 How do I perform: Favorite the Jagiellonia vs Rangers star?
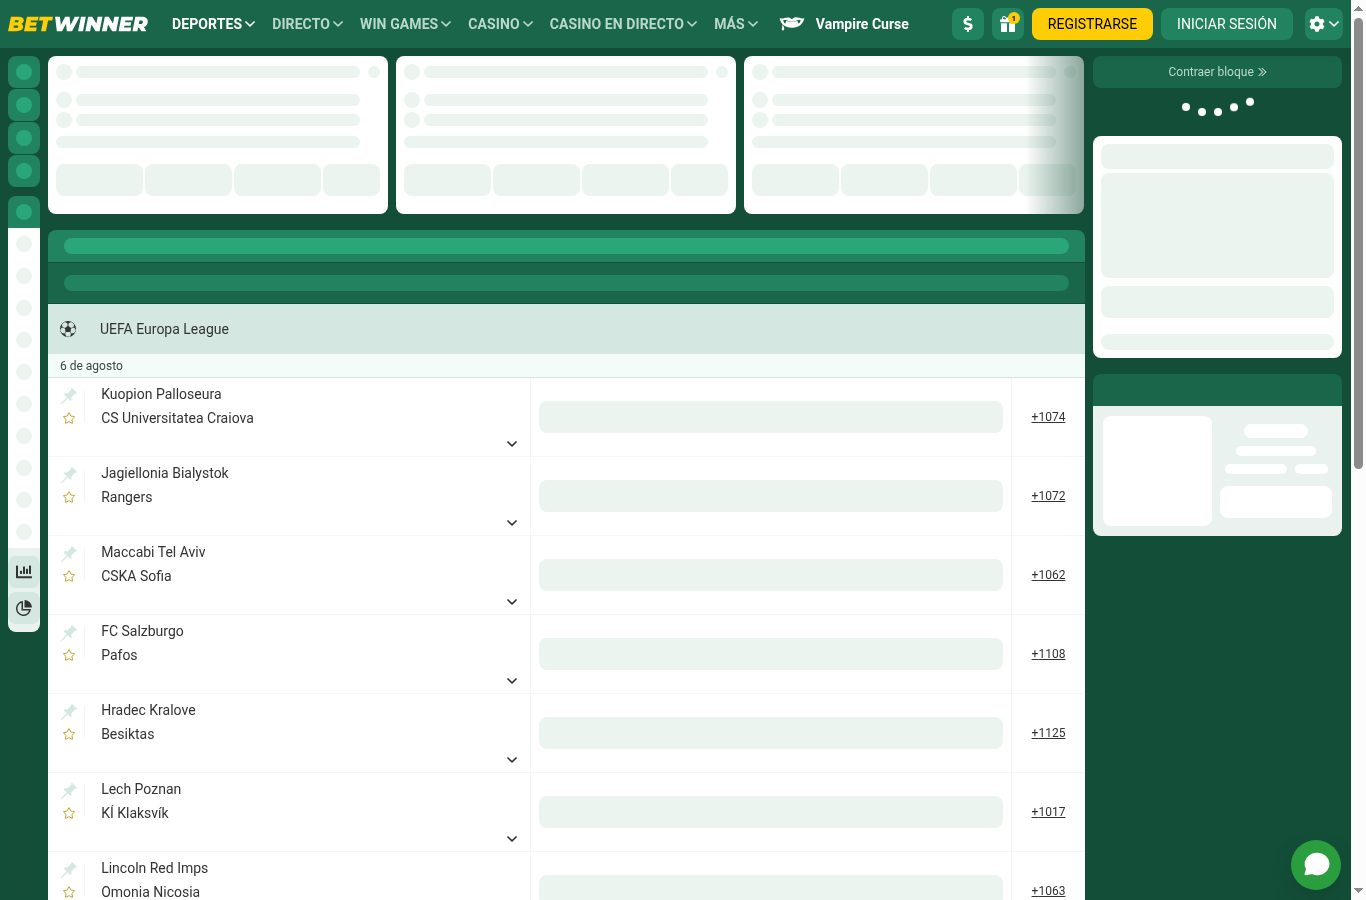69,497
